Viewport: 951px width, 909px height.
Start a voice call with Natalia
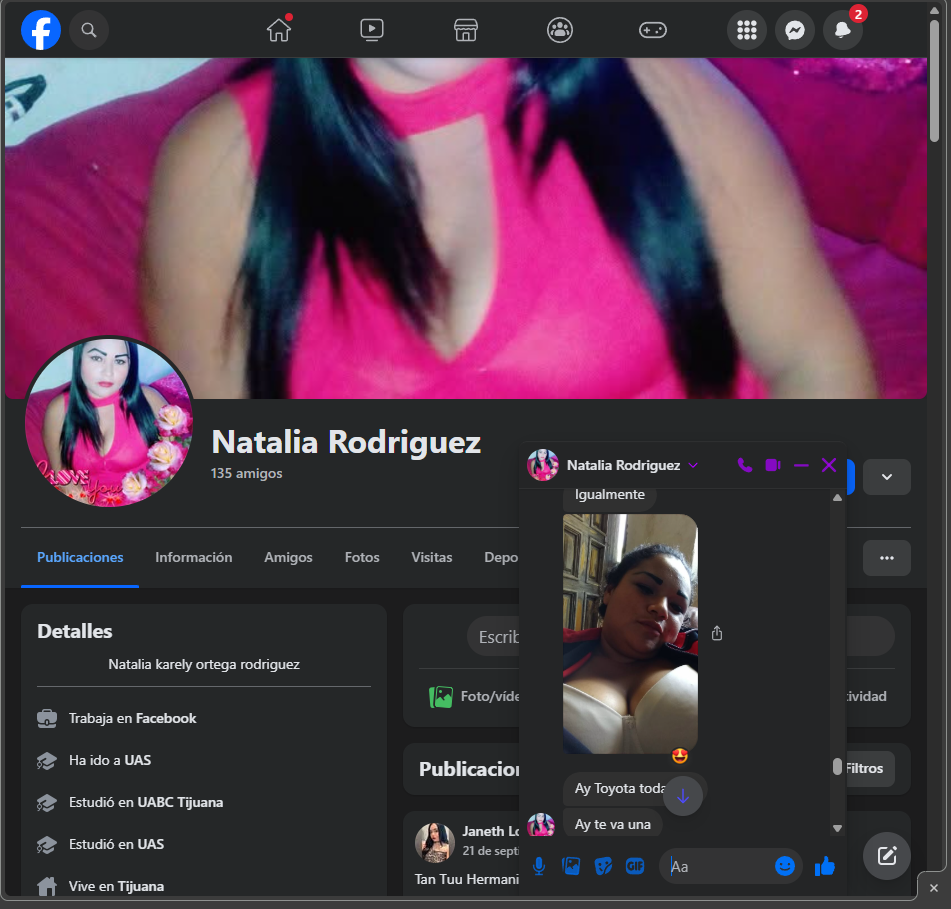(x=744, y=465)
